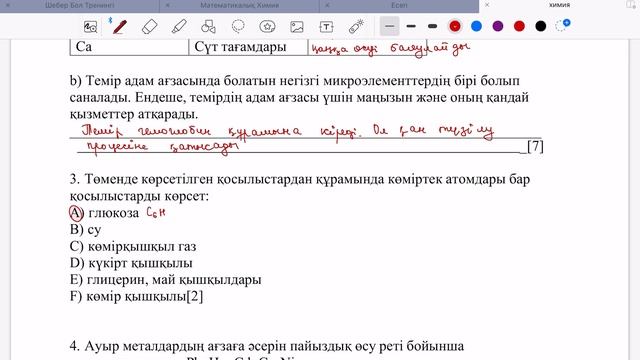Open the new tab icon at top right
The width and height of the screenshot is (640, 360).
631,5
